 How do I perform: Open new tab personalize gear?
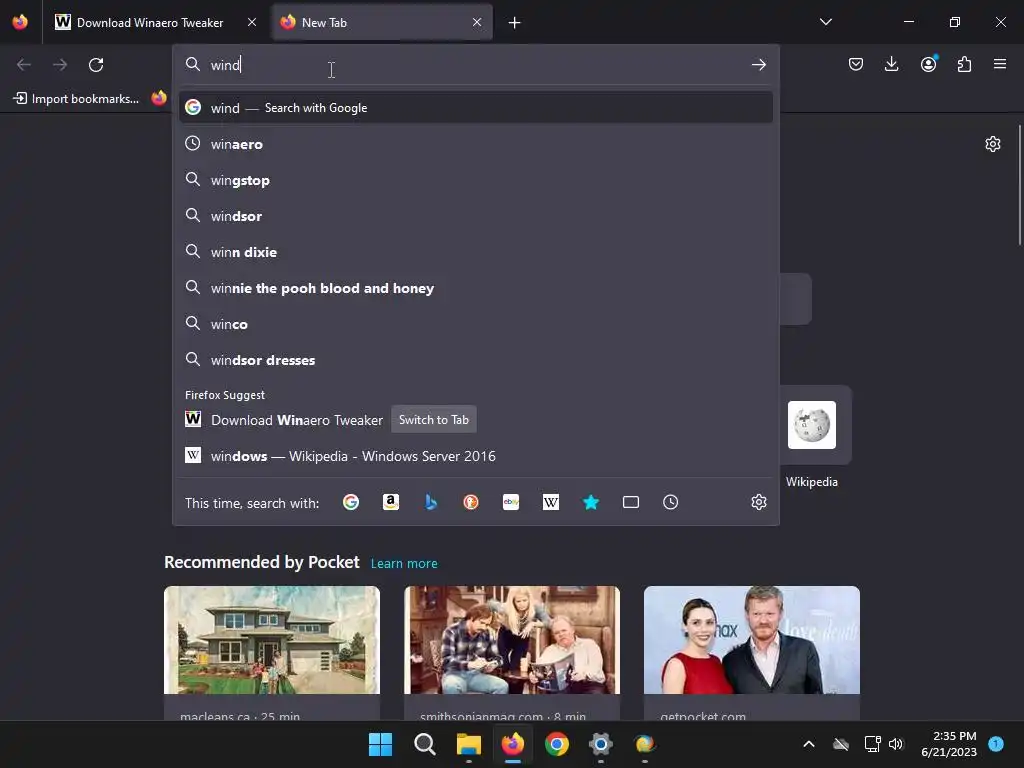pos(993,144)
